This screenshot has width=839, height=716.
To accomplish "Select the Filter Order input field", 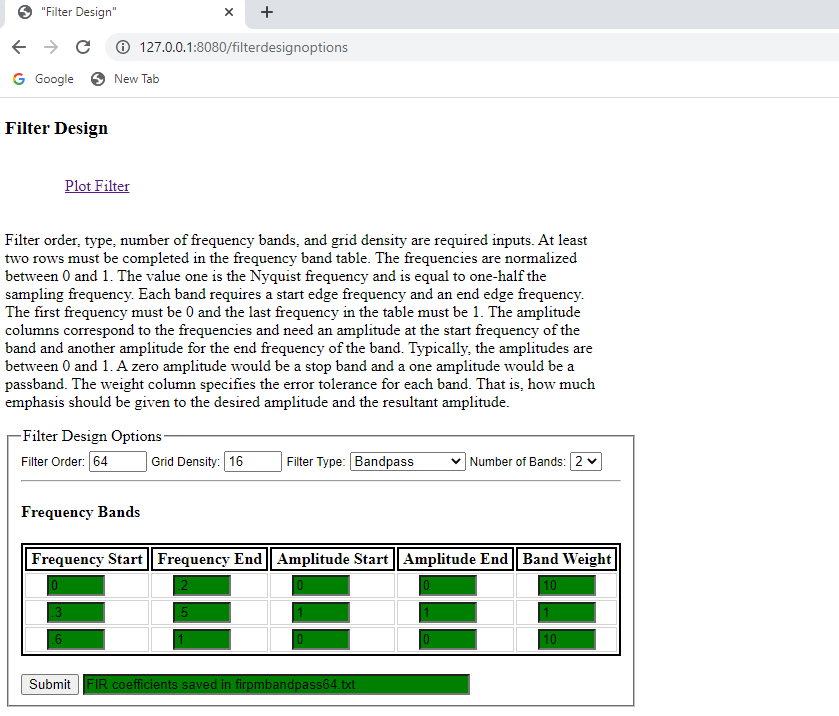I will pyautogui.click(x=117, y=461).
